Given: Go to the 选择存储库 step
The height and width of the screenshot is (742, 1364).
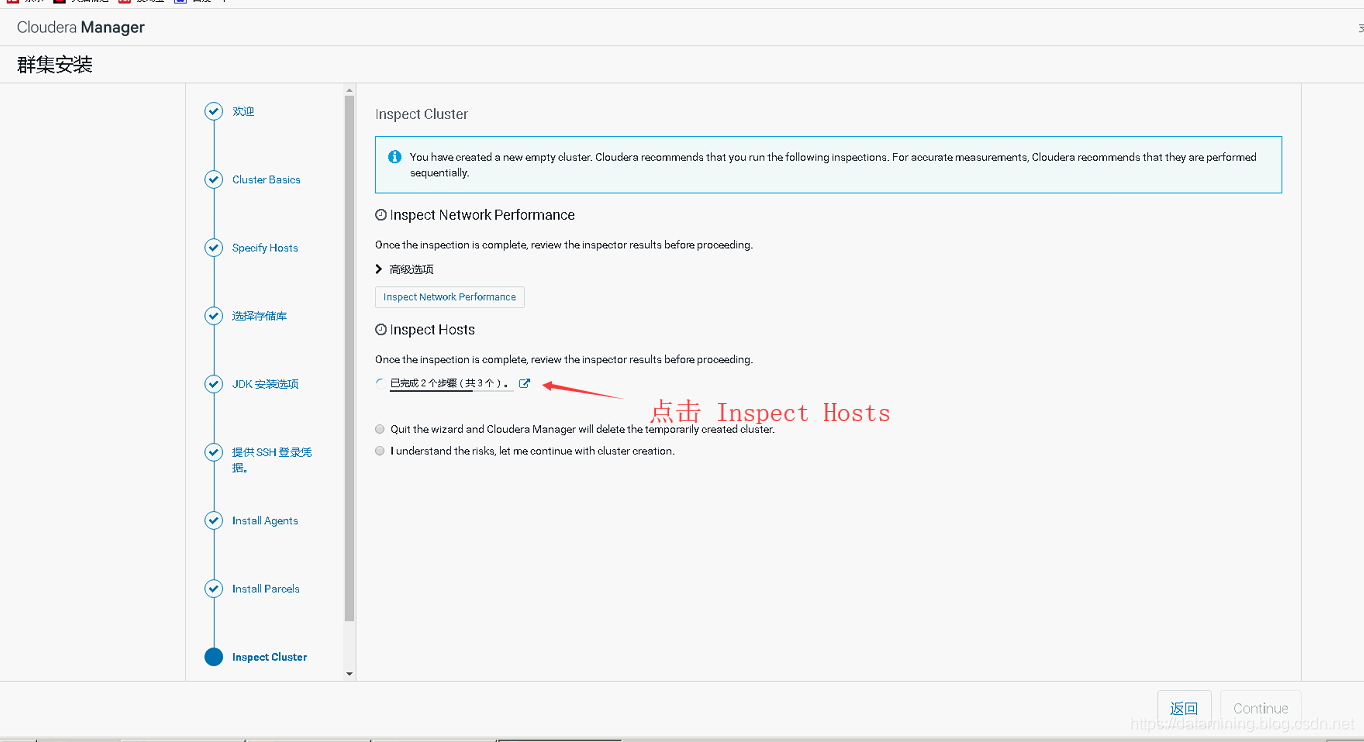Looking at the screenshot, I should point(259,316).
